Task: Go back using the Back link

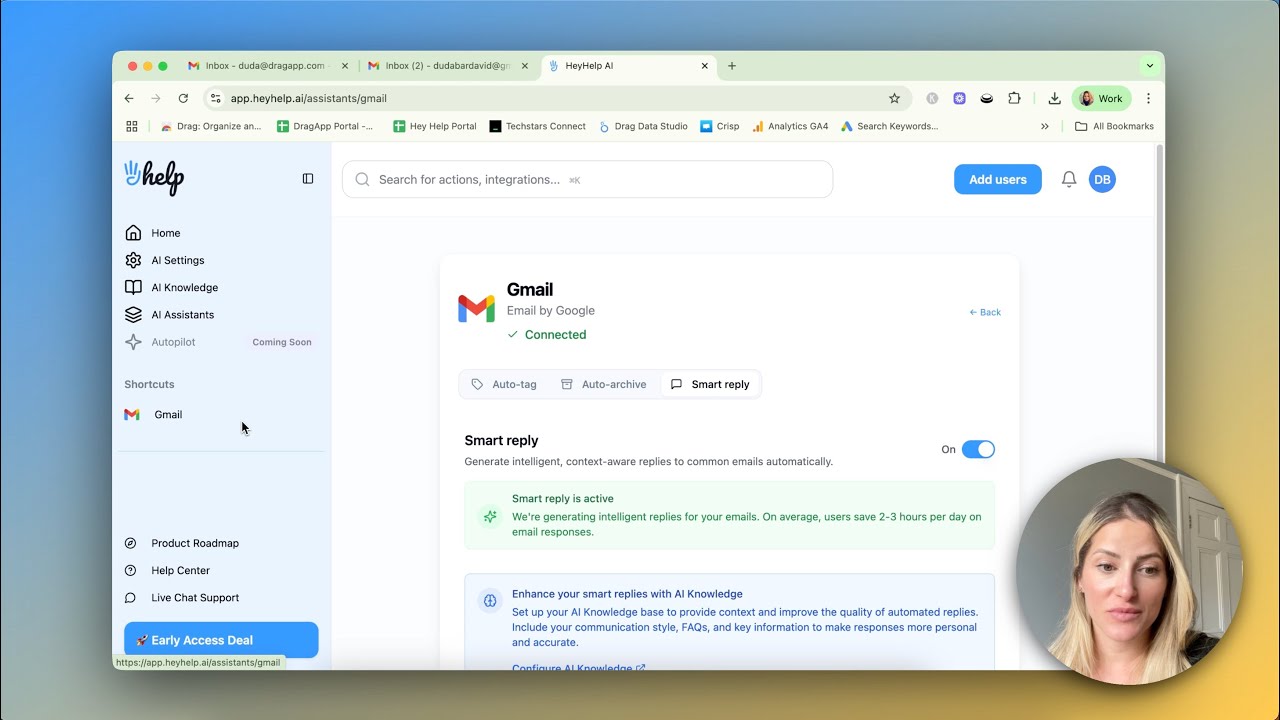Action: [x=985, y=312]
